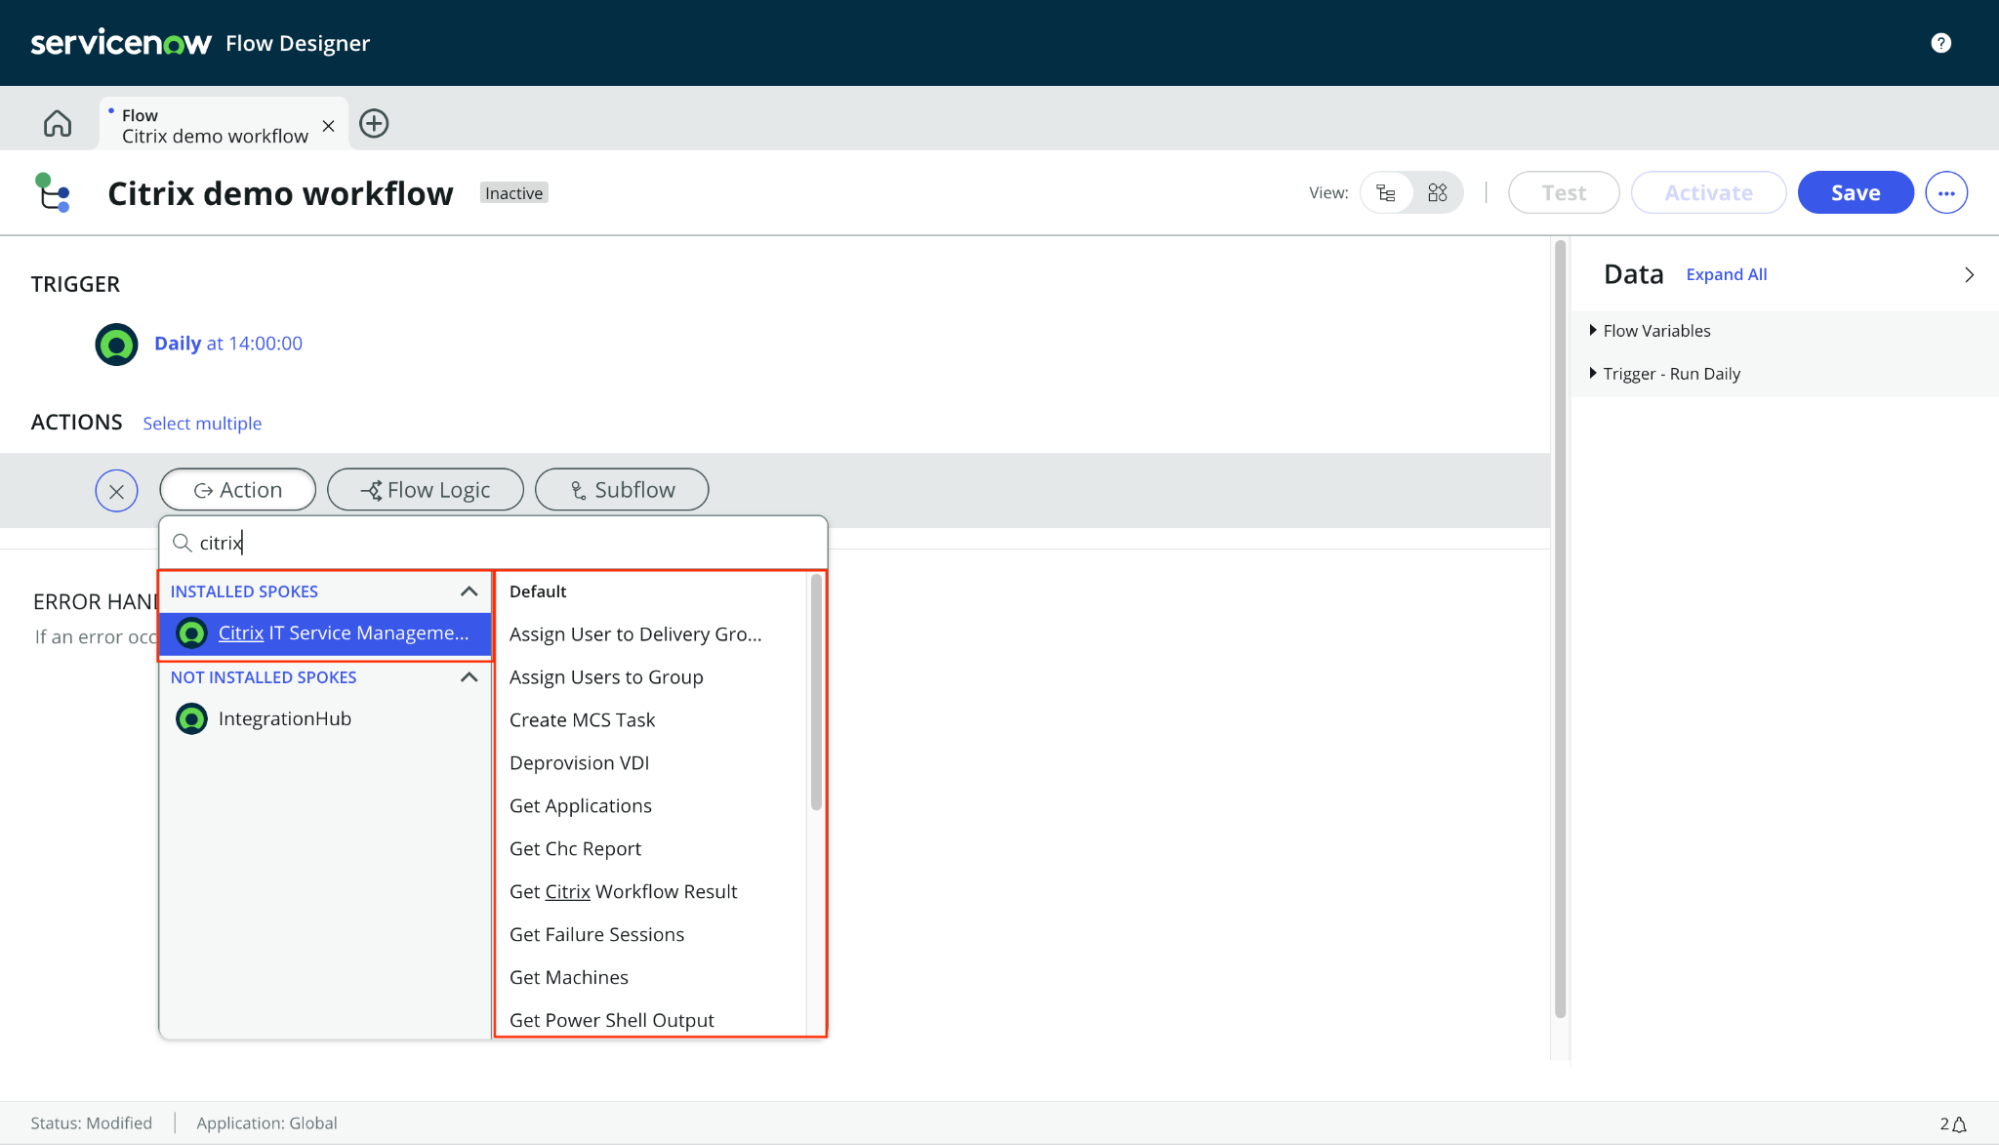This screenshot has width=1999, height=1145.
Task: Select Get Chc Report action
Action: [x=575, y=849]
